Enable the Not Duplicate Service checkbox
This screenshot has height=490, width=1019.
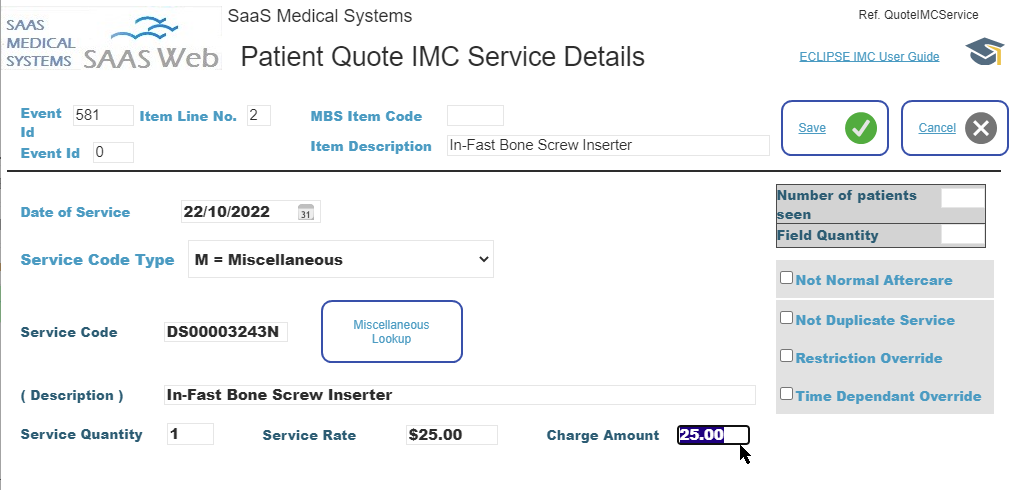click(786, 318)
